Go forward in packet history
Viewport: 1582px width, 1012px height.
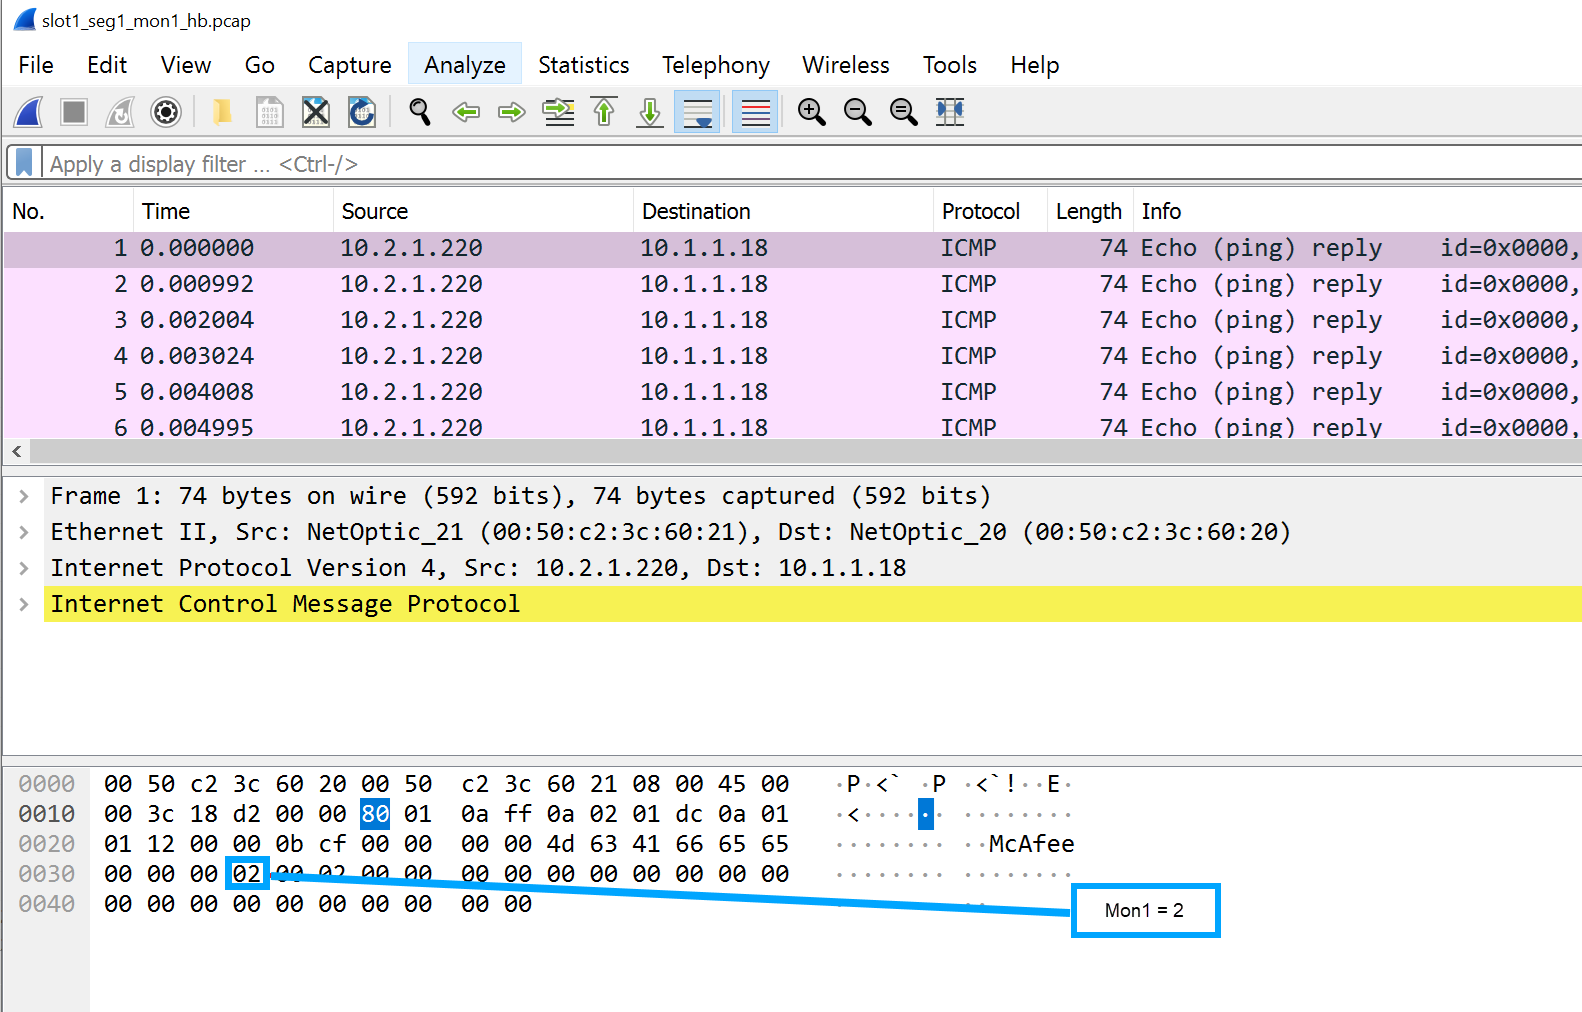click(512, 112)
